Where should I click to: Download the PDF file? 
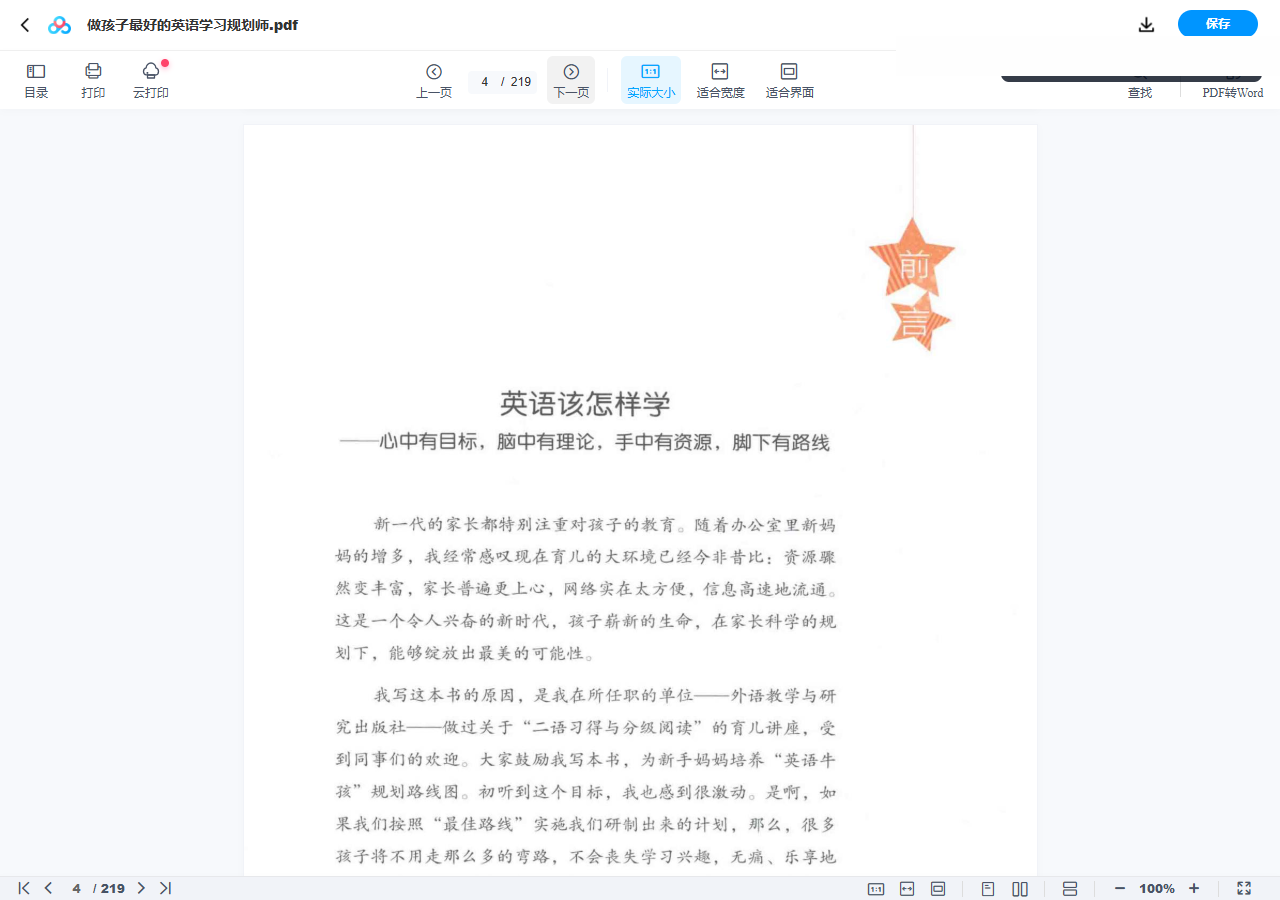coord(1146,25)
